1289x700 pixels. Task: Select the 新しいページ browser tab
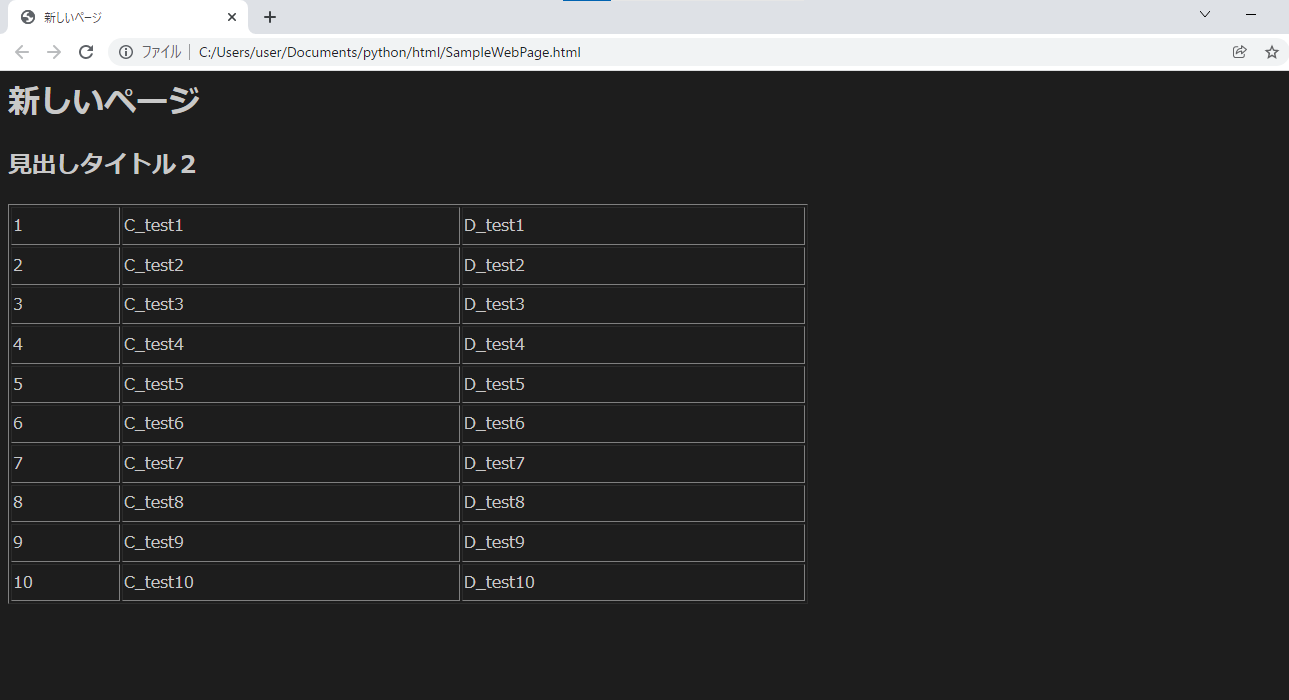(128, 17)
